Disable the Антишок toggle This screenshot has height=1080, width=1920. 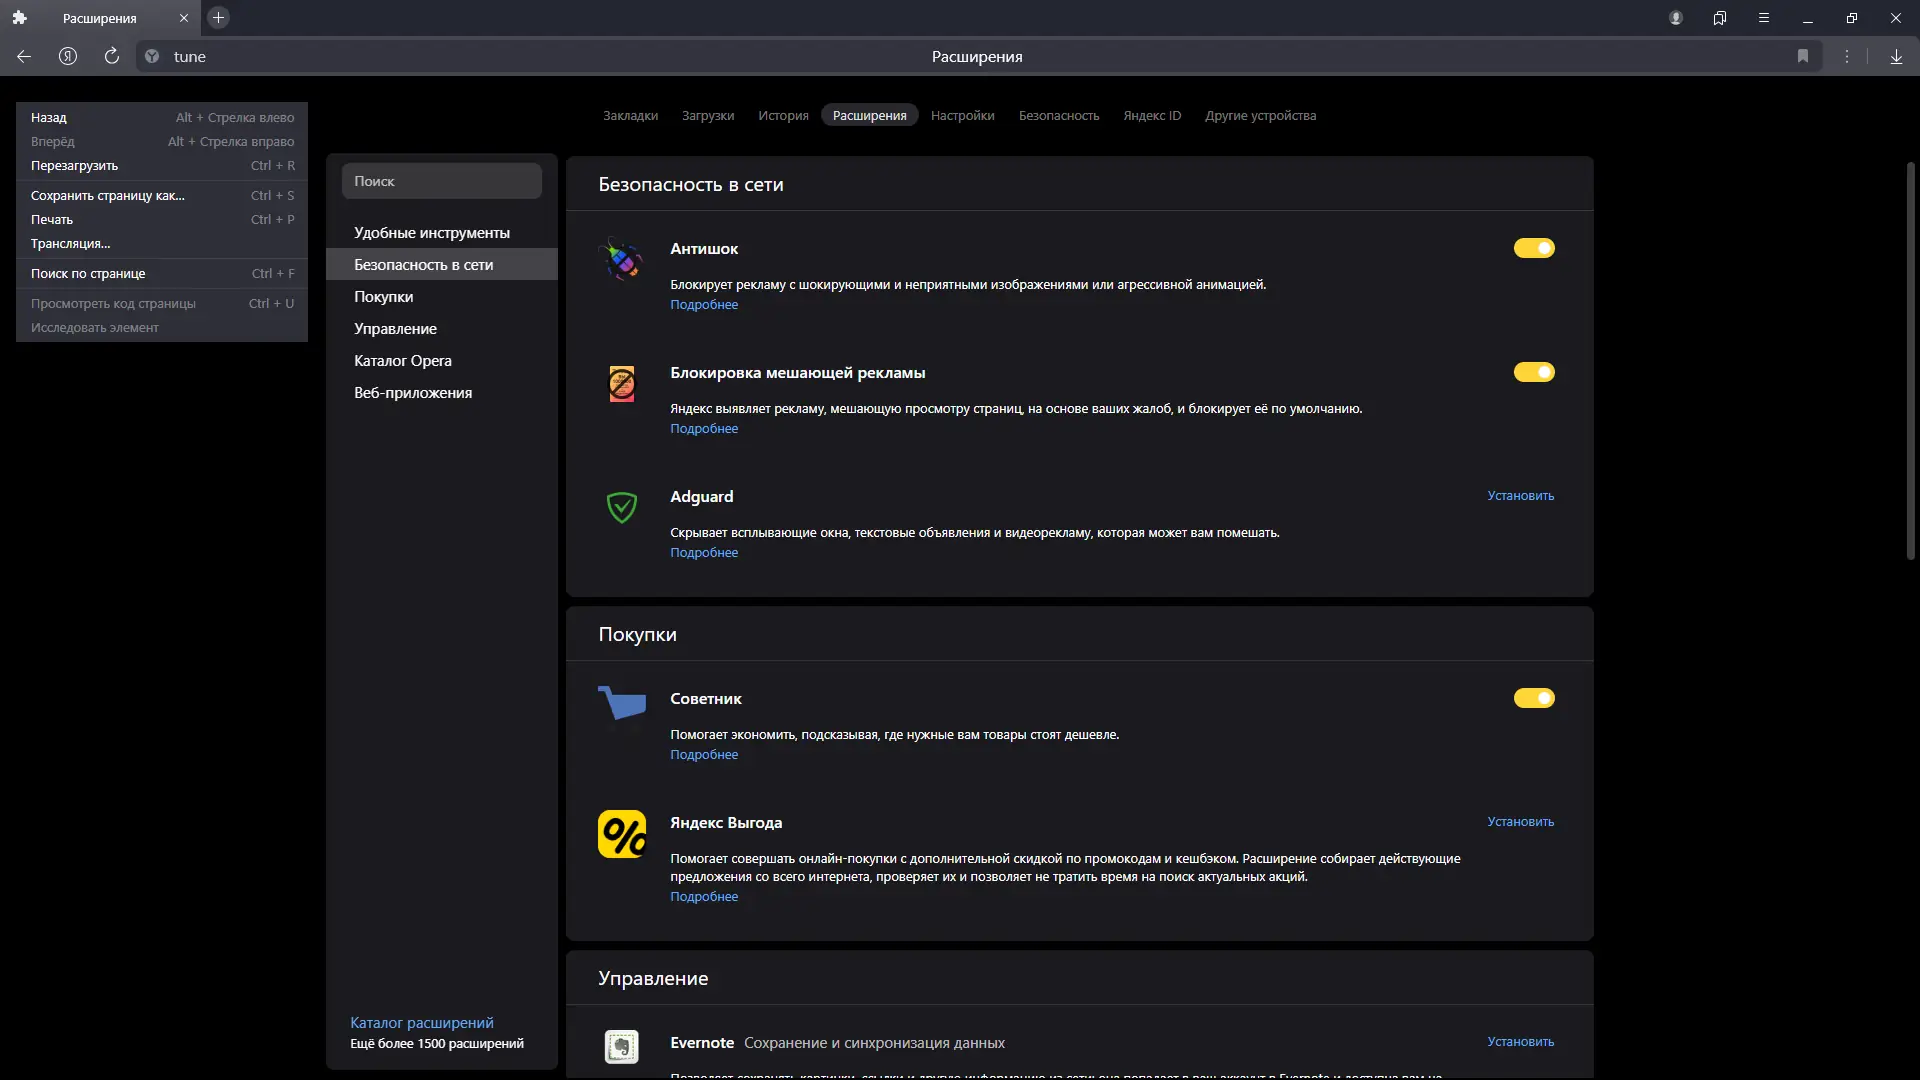click(x=1533, y=248)
